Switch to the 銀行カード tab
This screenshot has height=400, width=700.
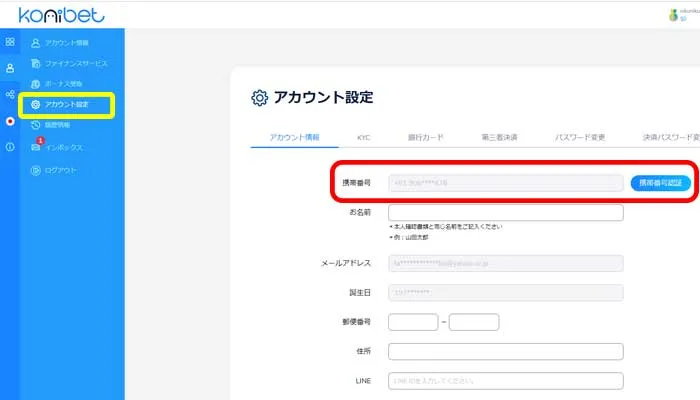pyautogui.click(x=428, y=137)
